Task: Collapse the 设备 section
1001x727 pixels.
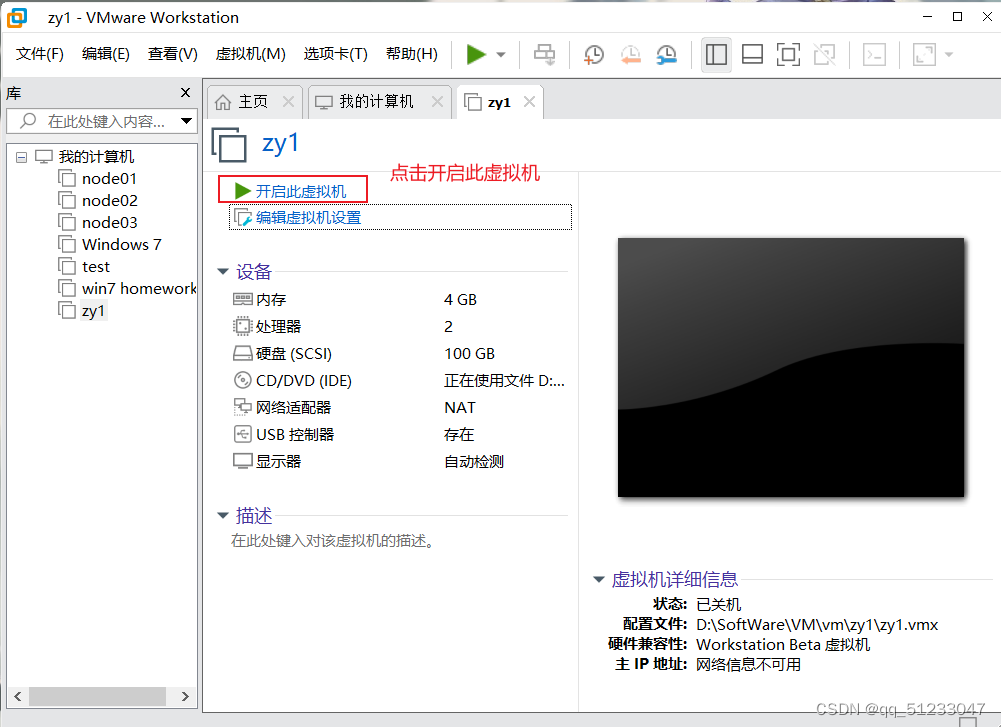Action: [223, 272]
